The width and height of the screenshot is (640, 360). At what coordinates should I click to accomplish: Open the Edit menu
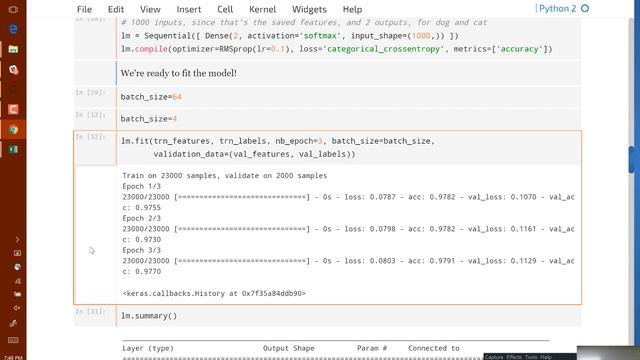(116, 9)
